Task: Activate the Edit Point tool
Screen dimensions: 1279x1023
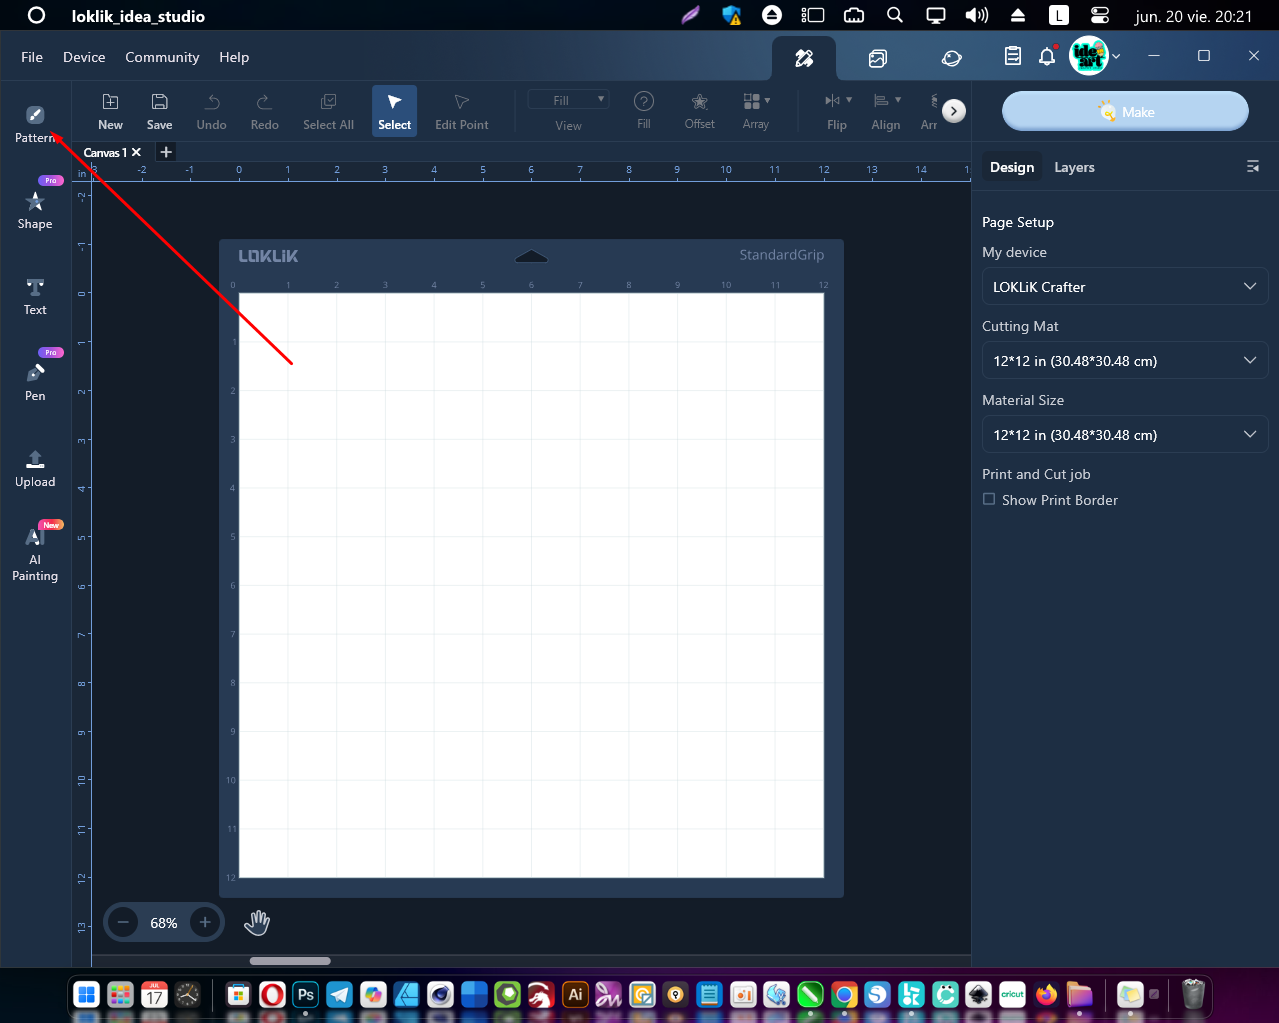Action: pyautogui.click(x=461, y=111)
